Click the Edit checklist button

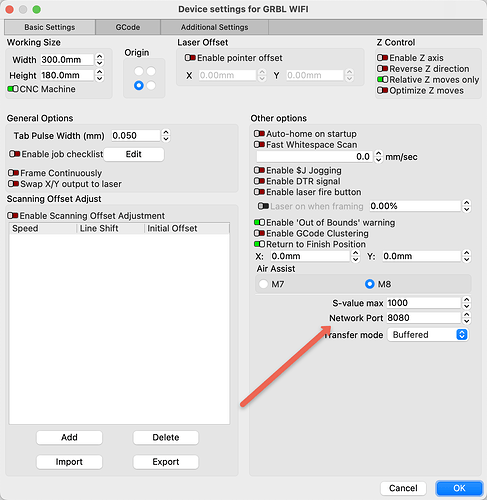coord(134,154)
